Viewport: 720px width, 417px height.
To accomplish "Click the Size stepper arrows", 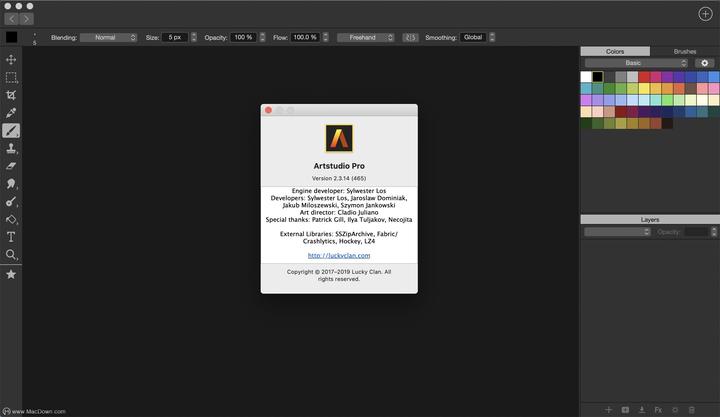I will coord(194,38).
